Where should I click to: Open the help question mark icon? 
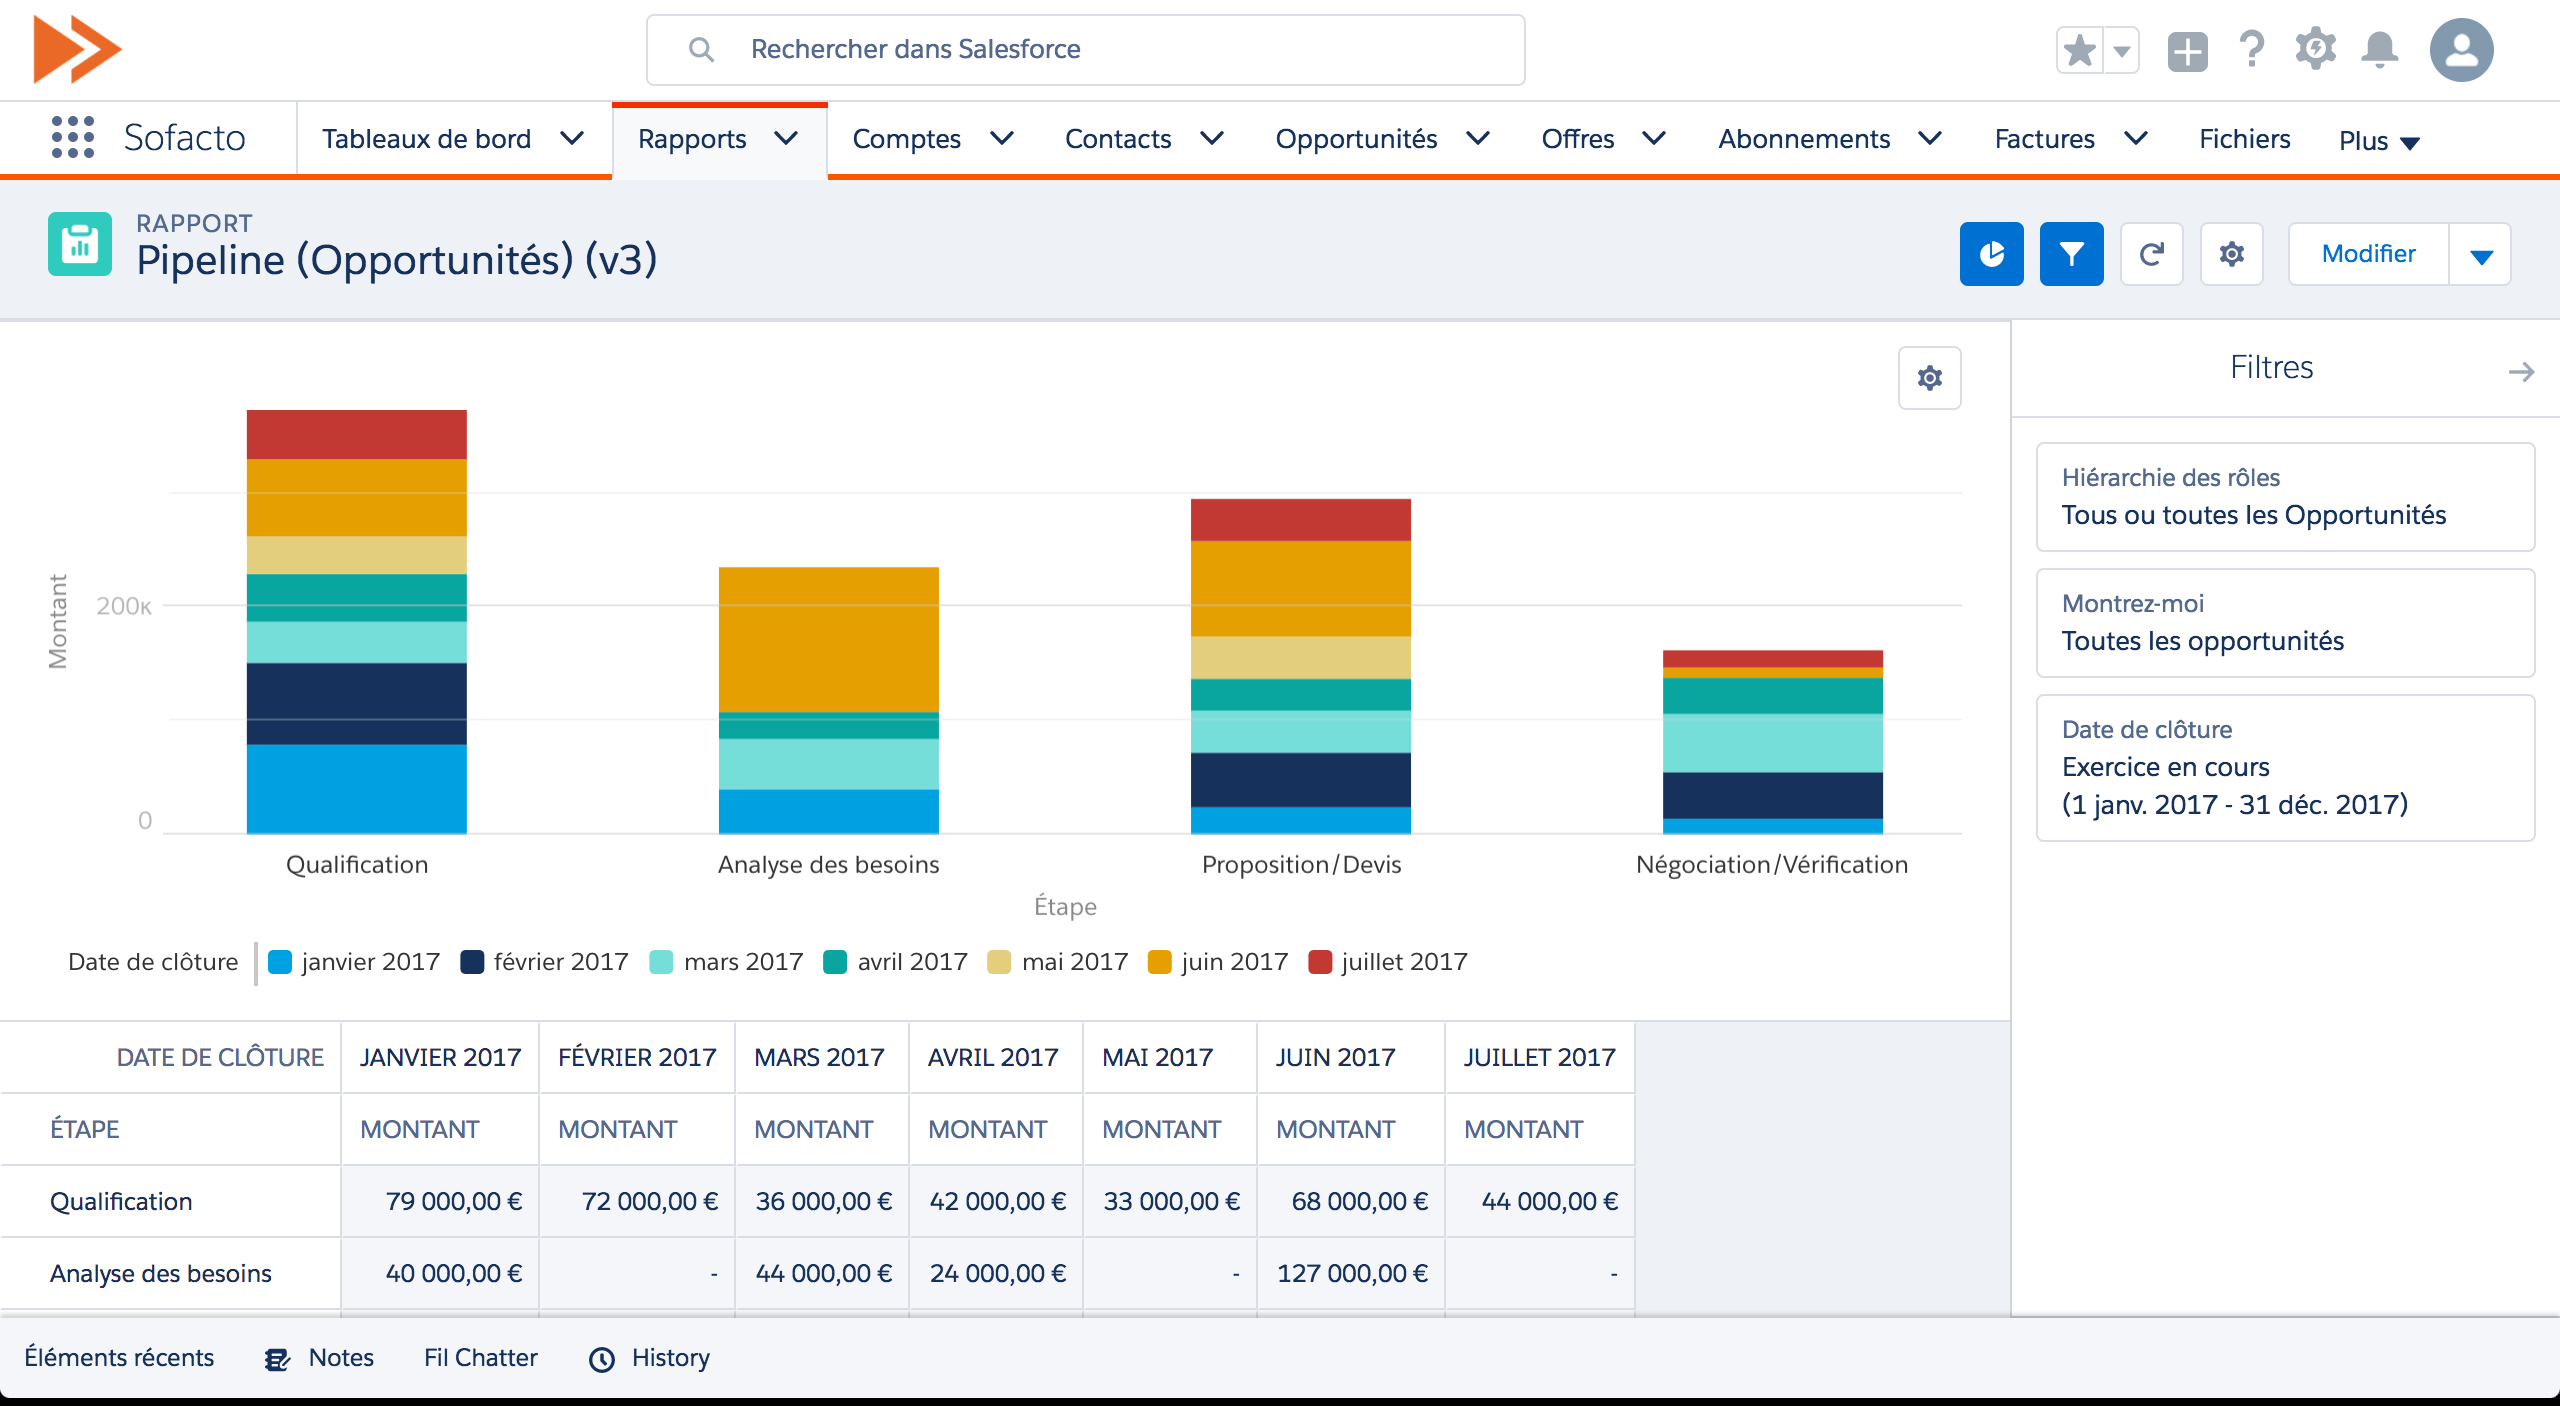pyautogui.click(x=2251, y=49)
